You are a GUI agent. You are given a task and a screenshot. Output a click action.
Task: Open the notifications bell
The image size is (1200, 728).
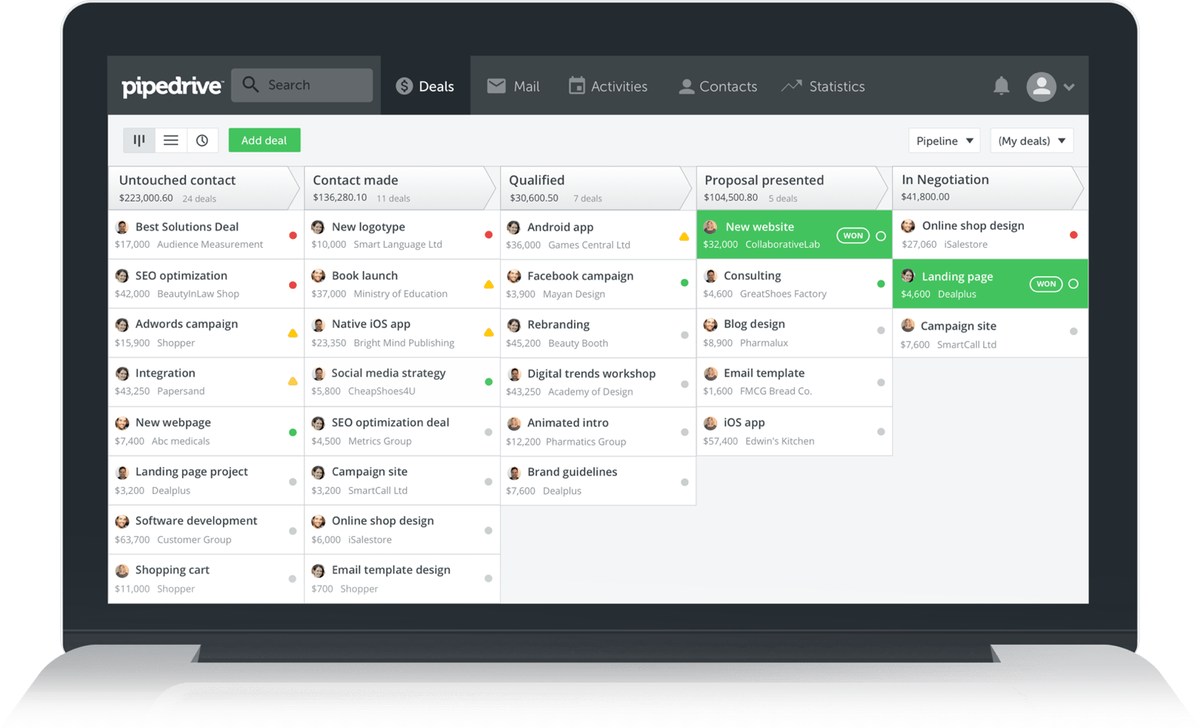(1001, 86)
